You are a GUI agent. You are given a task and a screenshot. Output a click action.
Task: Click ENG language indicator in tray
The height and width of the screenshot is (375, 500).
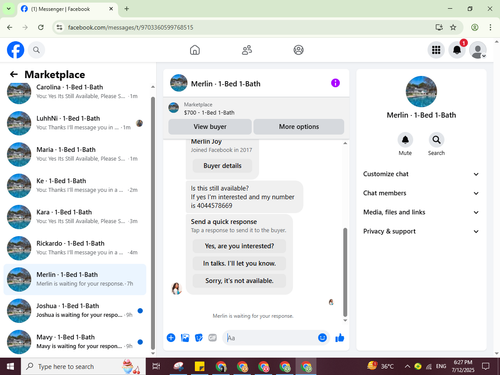pyautogui.click(x=441, y=366)
